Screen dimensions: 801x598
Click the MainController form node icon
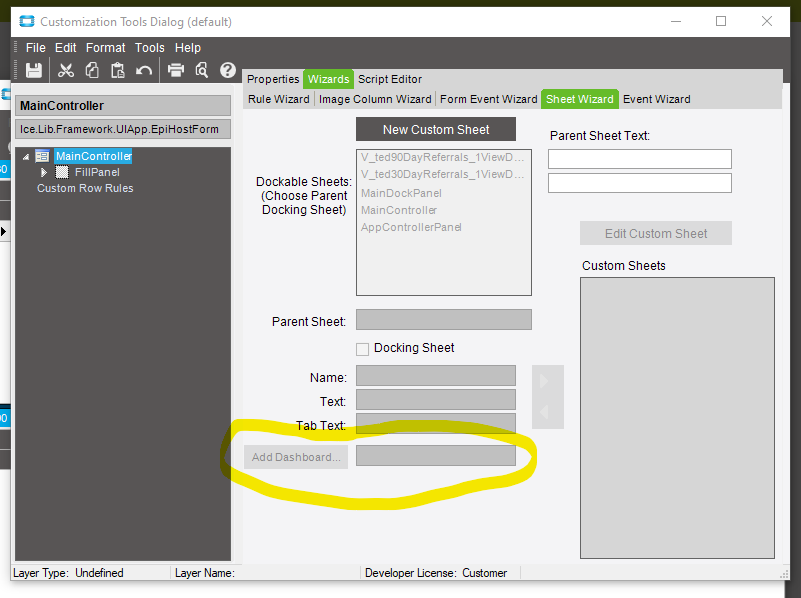coord(42,156)
